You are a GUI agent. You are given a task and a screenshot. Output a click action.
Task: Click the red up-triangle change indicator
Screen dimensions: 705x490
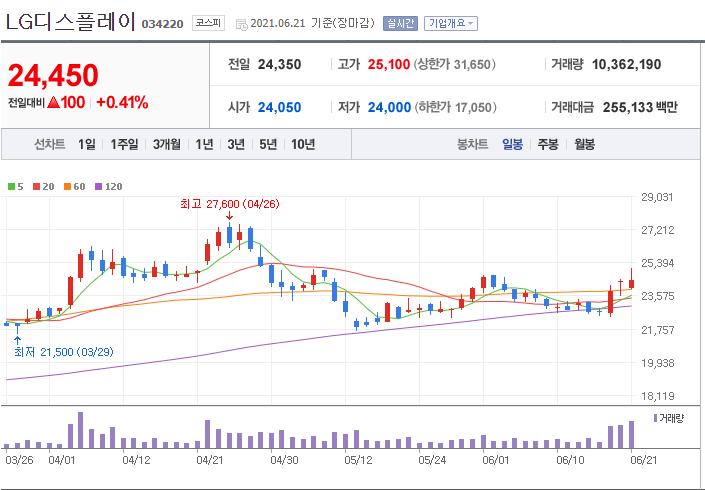coord(54,102)
